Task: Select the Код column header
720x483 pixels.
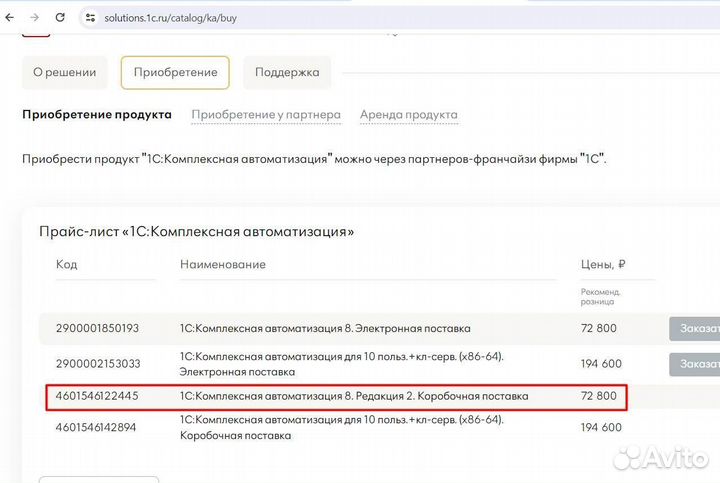Action: [67, 264]
